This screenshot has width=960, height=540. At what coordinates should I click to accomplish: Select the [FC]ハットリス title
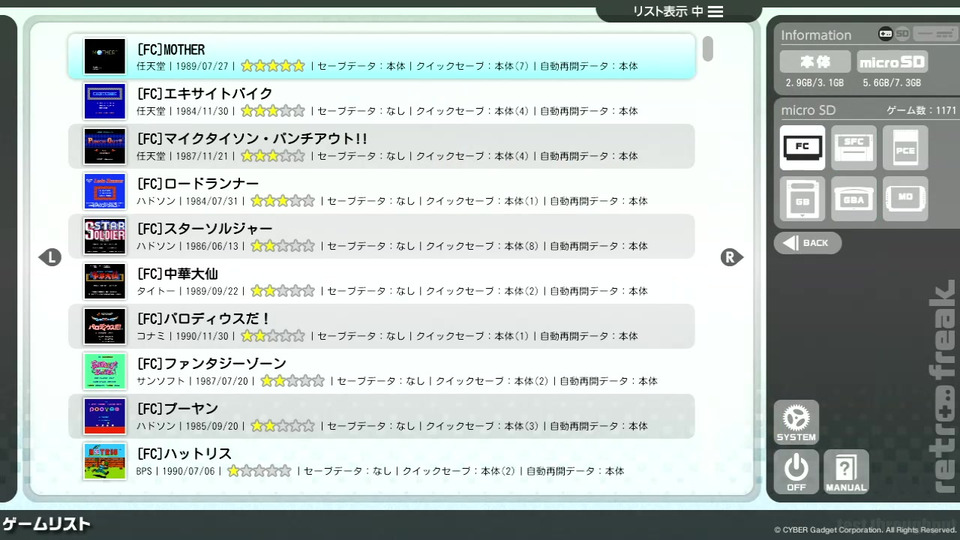coord(184,454)
